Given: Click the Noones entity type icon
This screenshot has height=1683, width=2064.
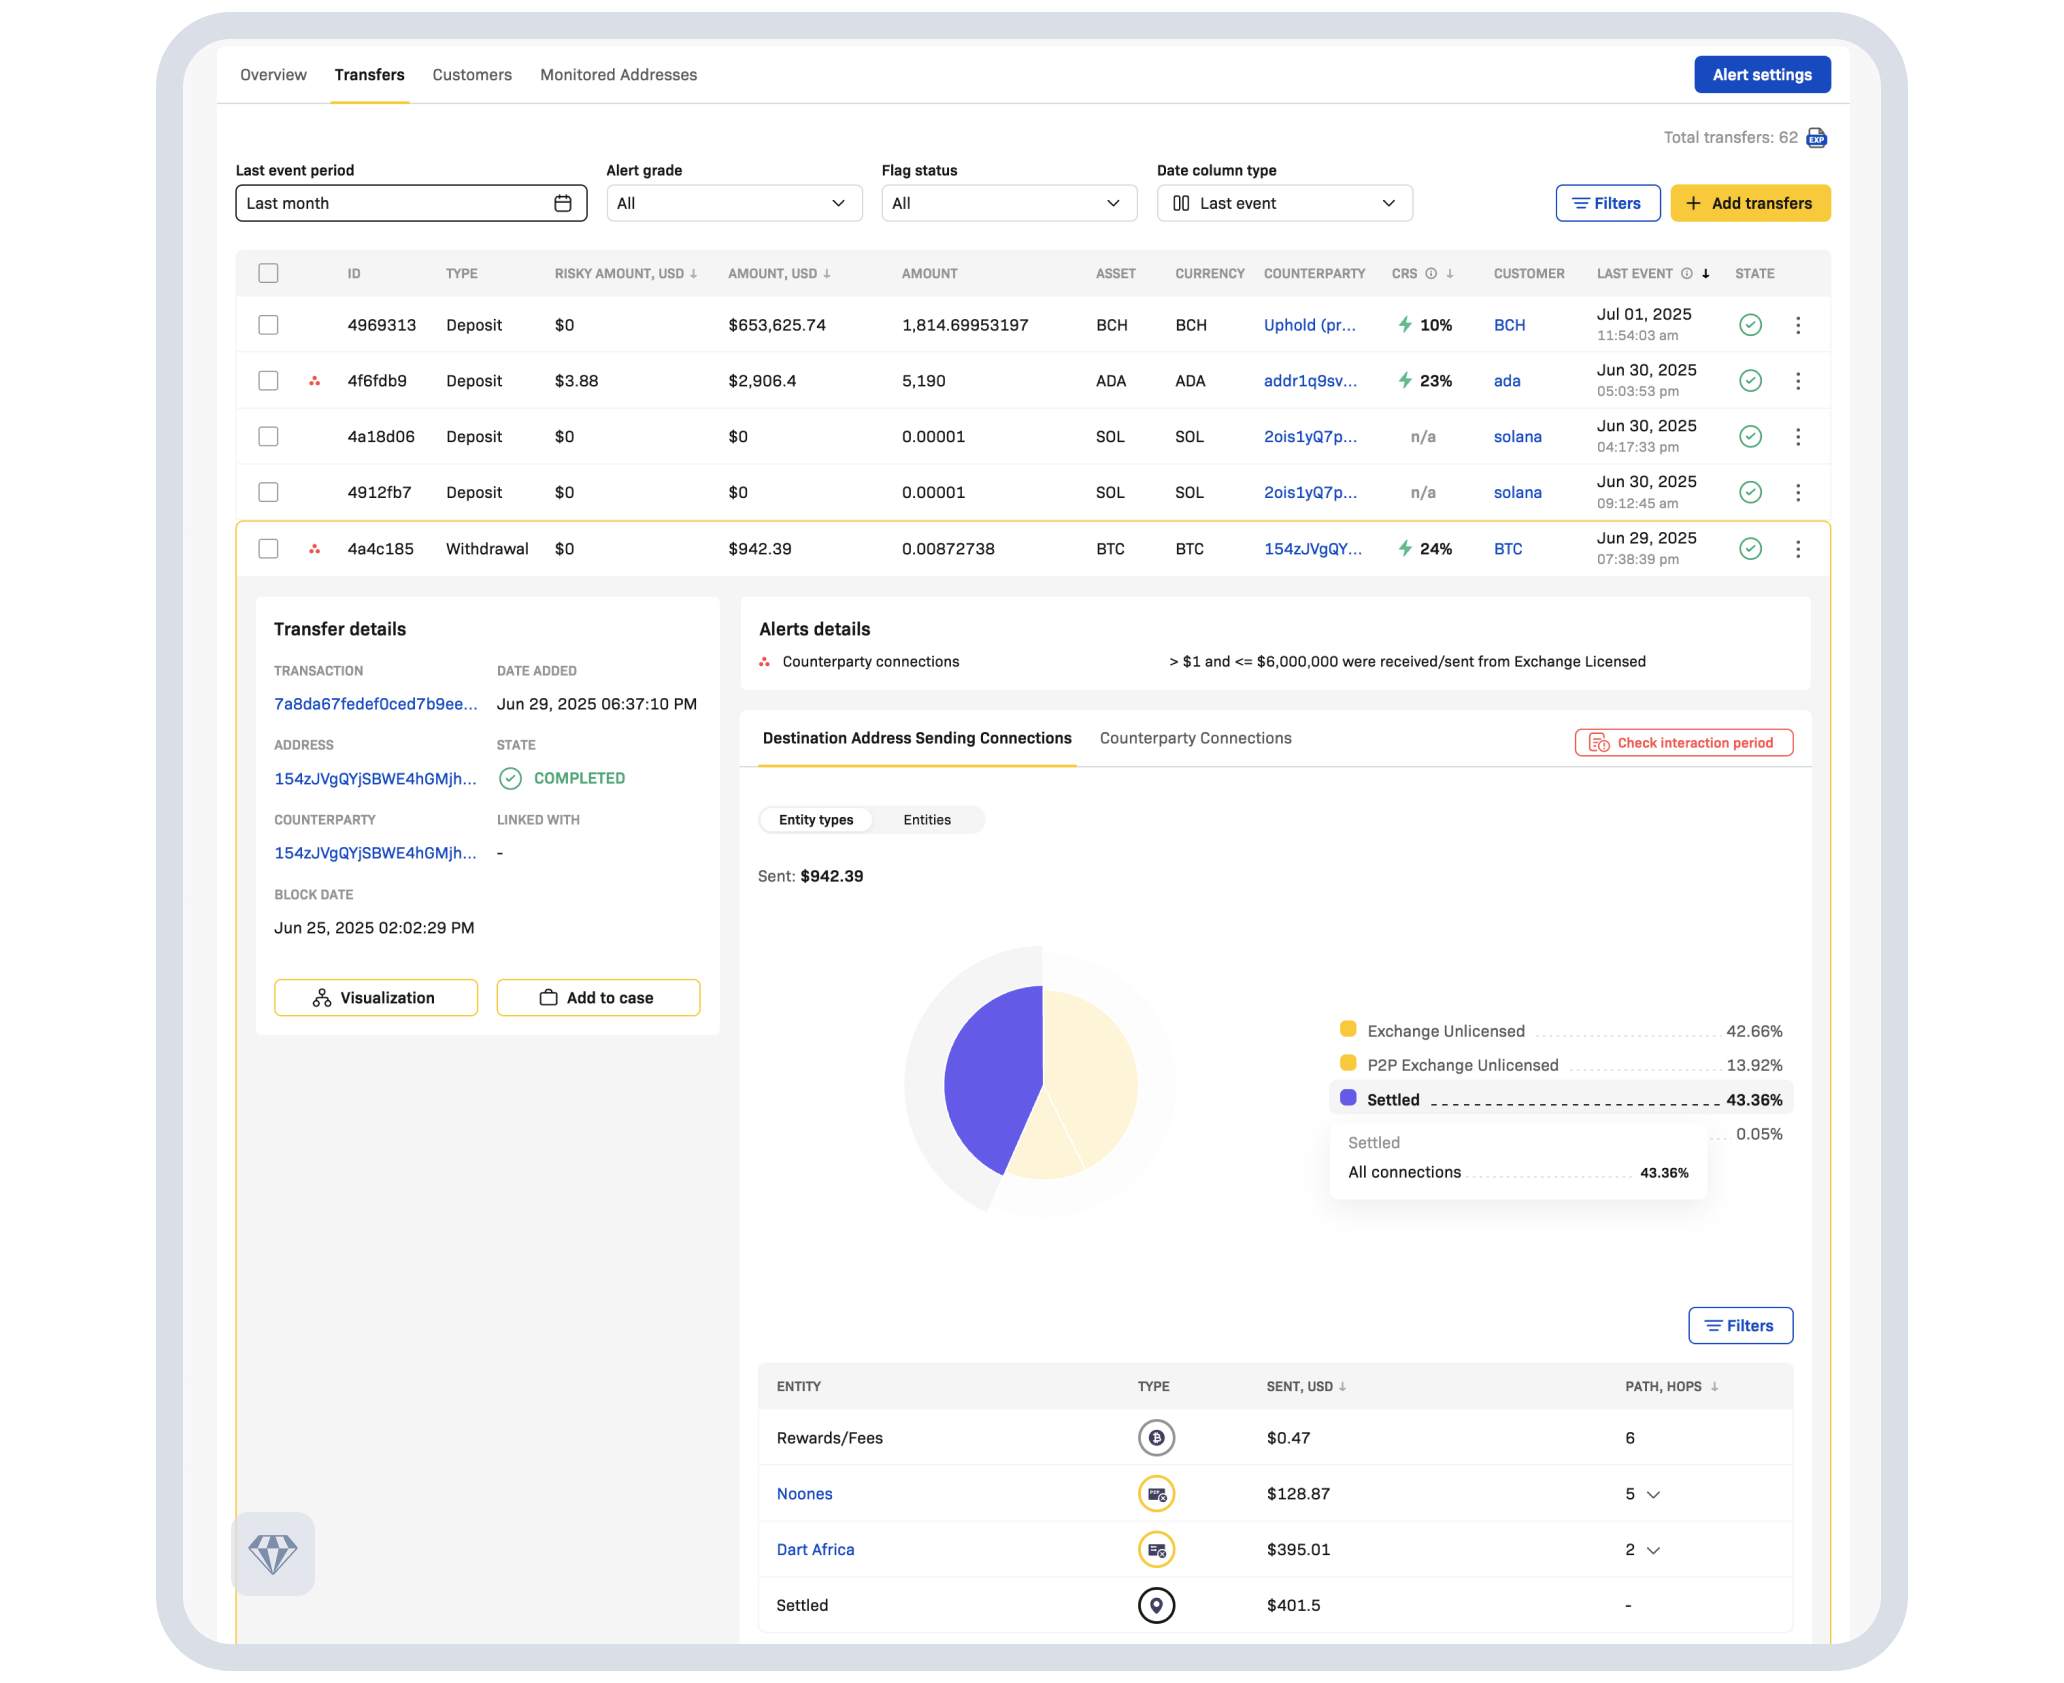Looking at the screenshot, I should [x=1156, y=1494].
